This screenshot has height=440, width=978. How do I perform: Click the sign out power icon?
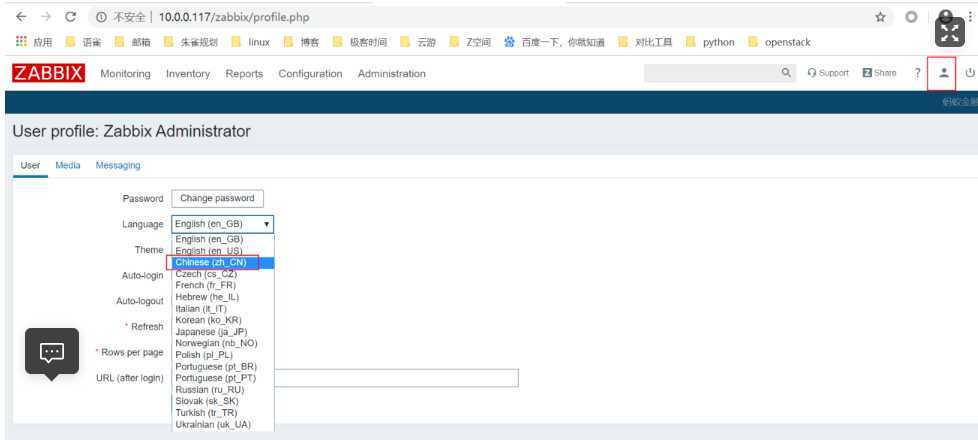pyautogui.click(x=970, y=73)
